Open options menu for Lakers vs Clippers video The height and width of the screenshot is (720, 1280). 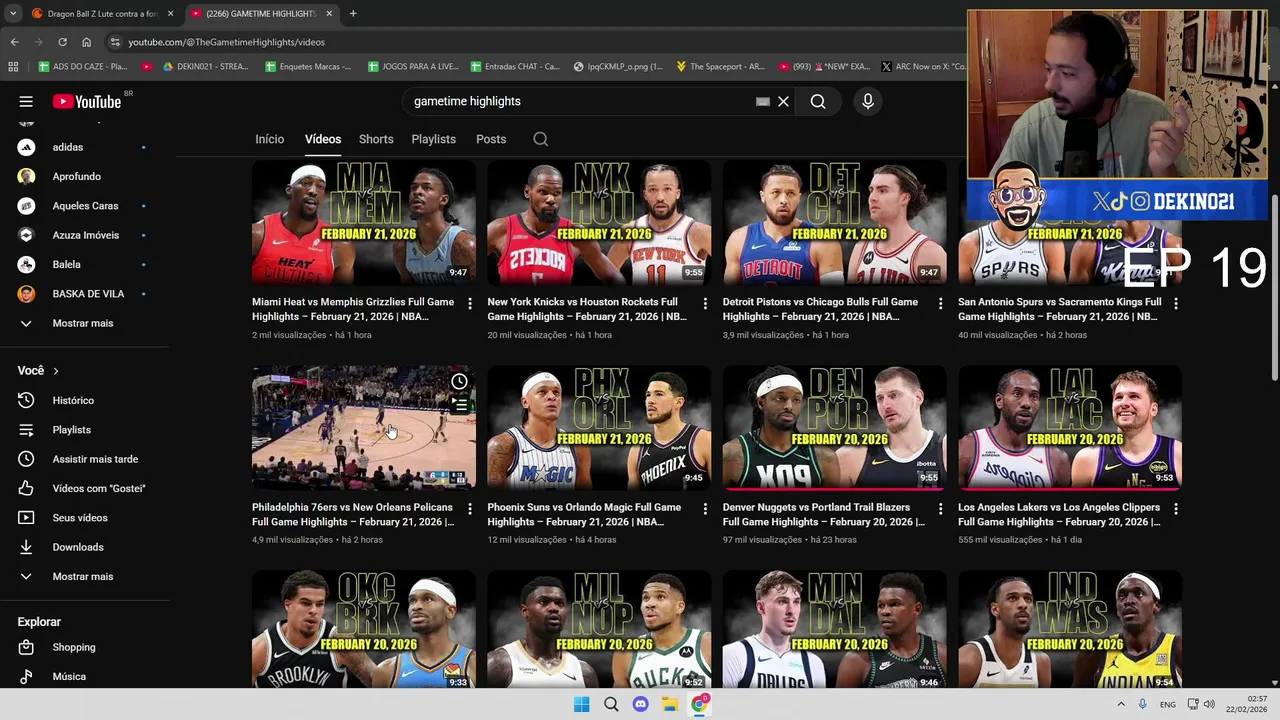[x=1176, y=508]
